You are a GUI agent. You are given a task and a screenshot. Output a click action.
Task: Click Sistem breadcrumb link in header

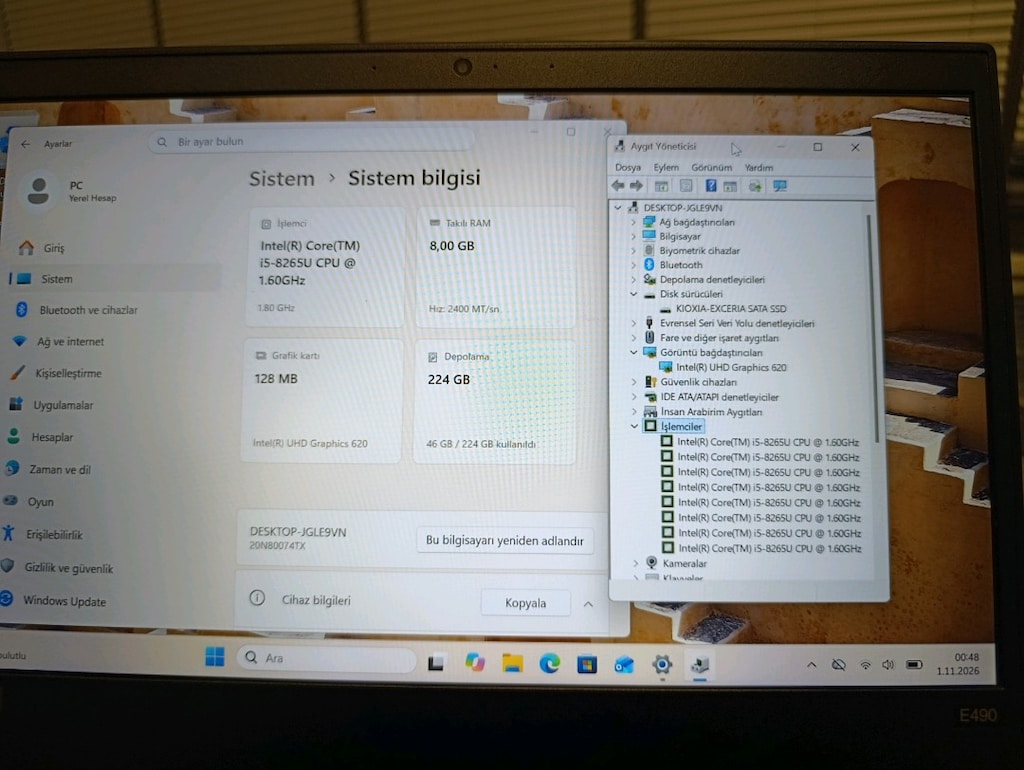point(281,178)
